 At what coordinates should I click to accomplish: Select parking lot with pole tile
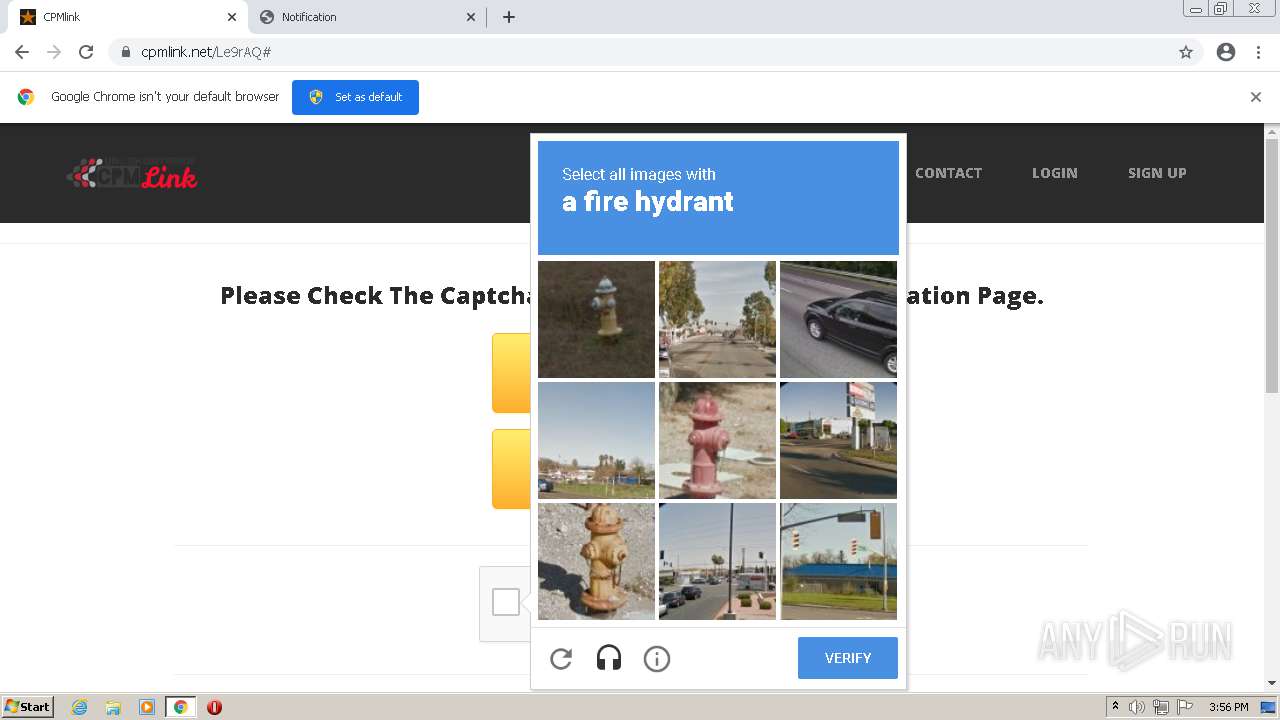[x=717, y=561]
